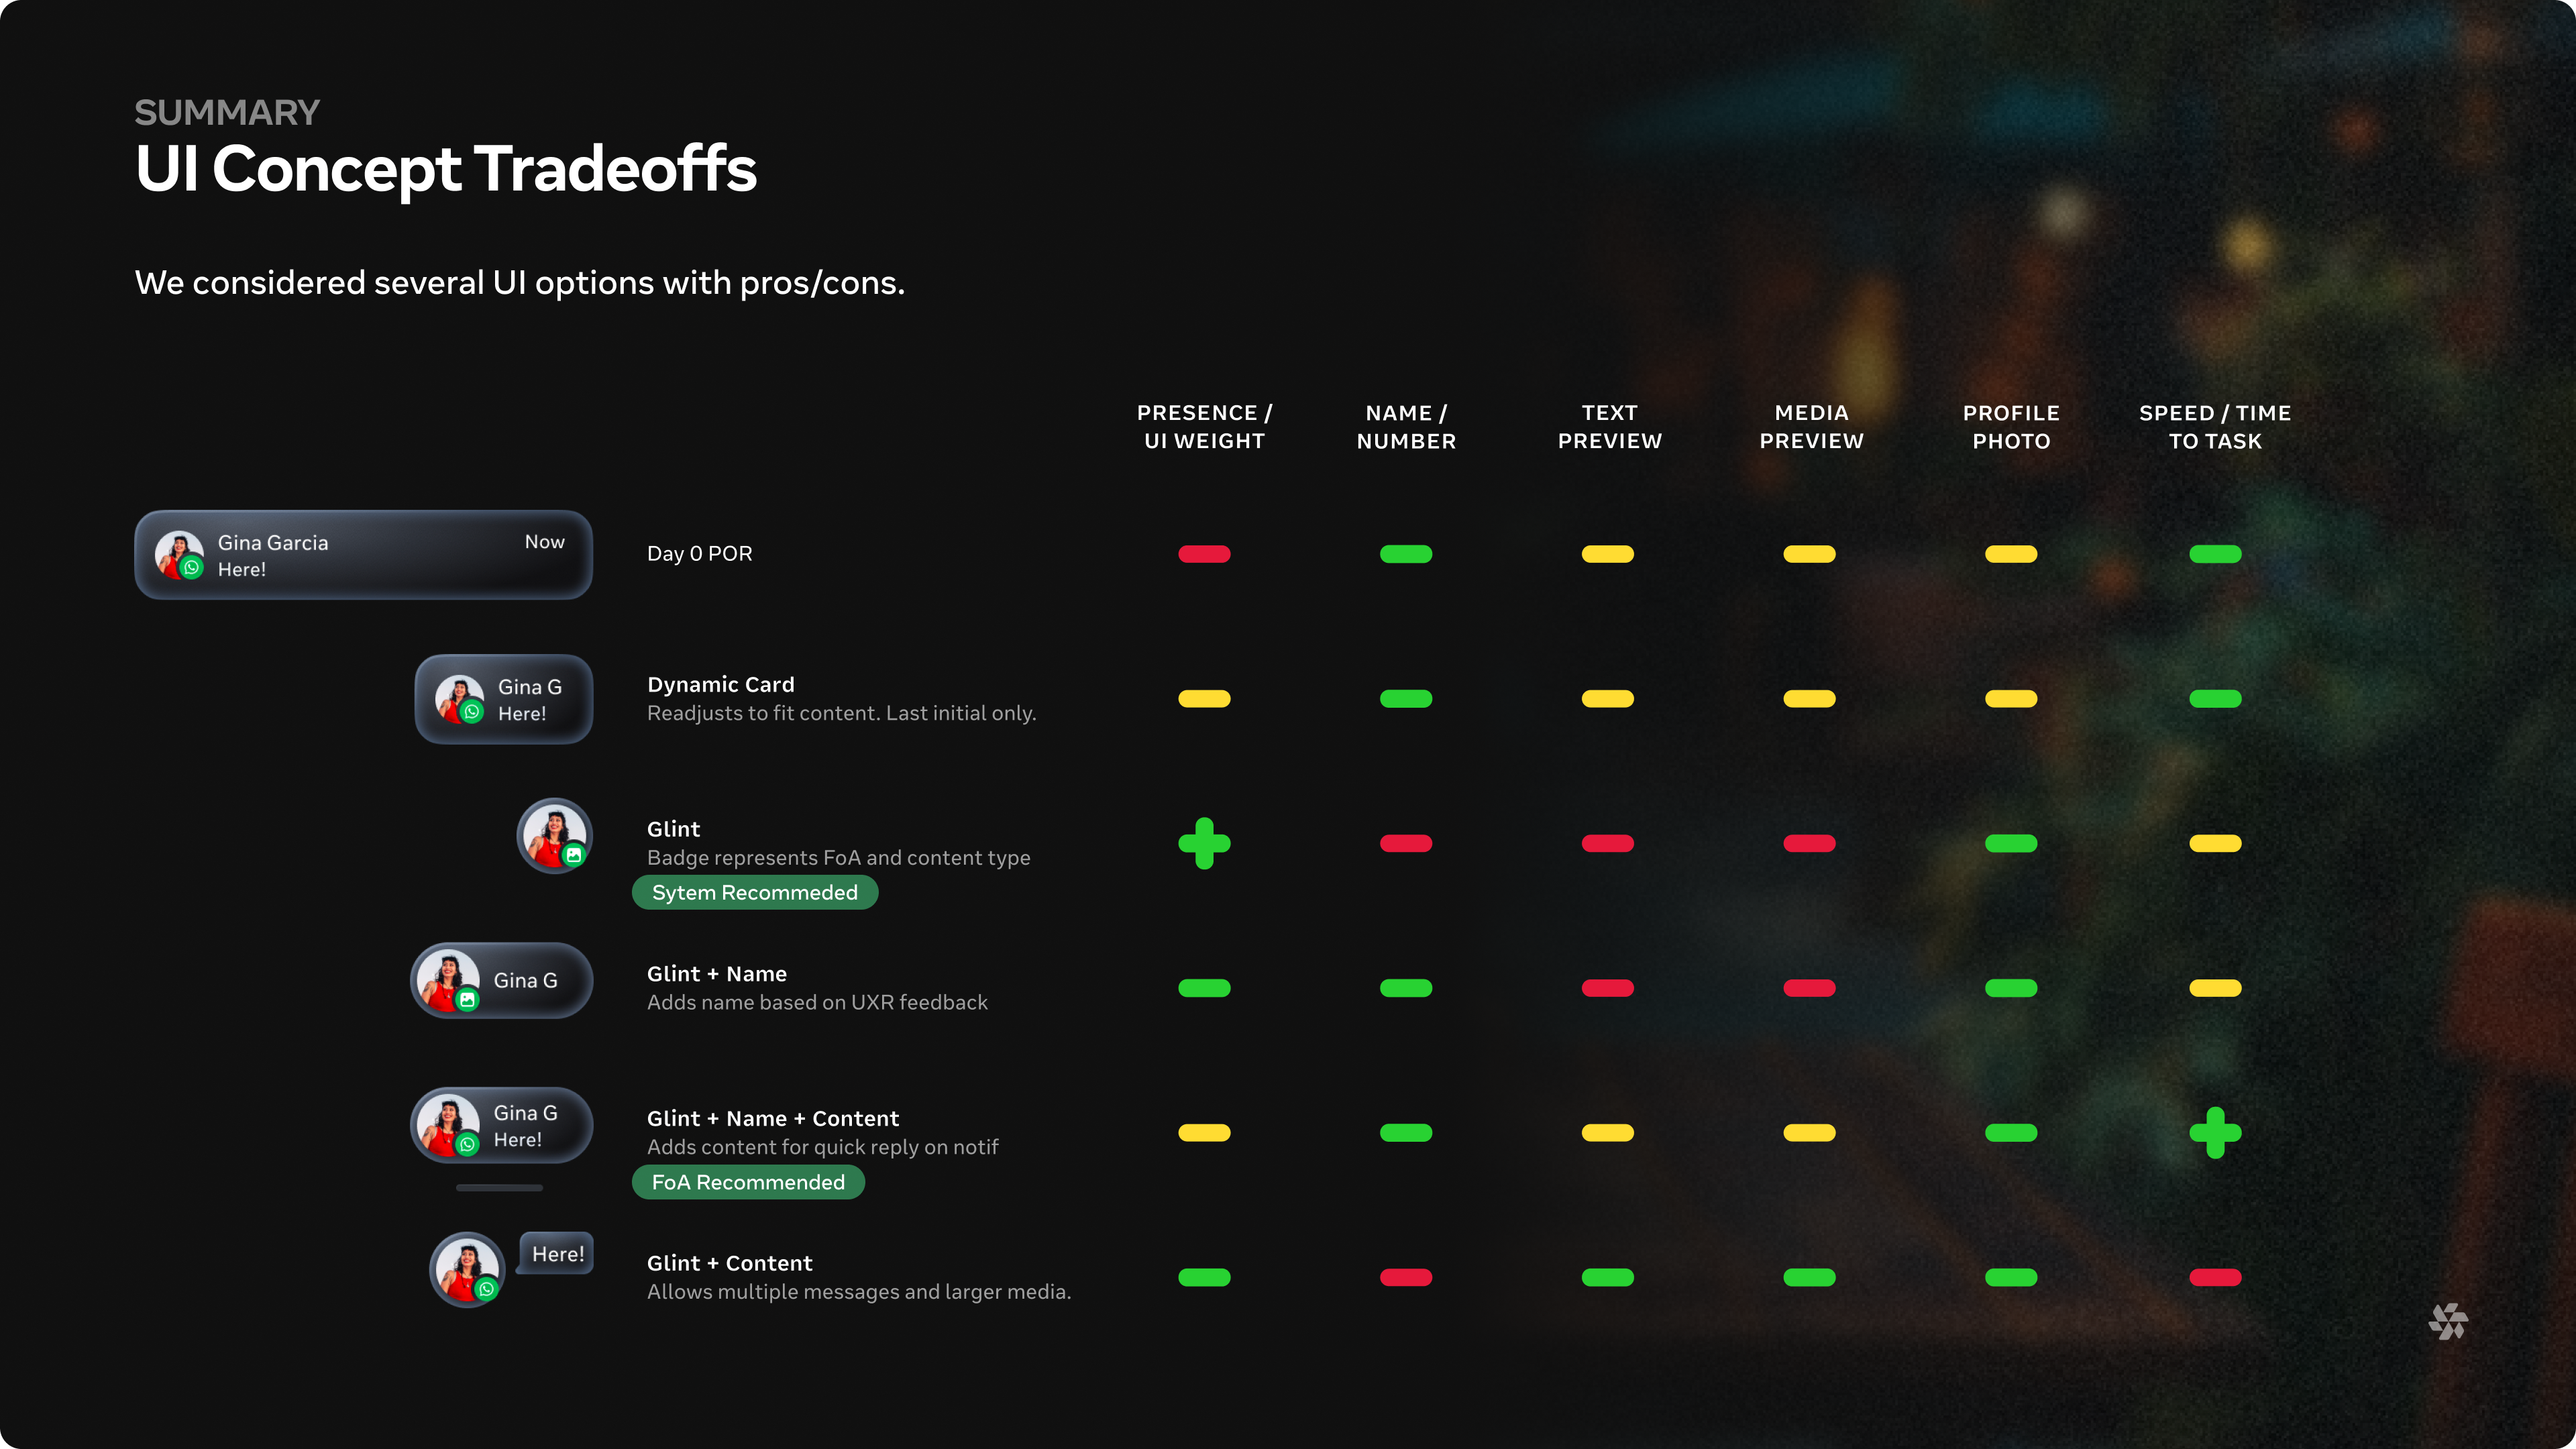Click green indicator for Day 0 POR Name / Number
The image size is (2576, 1449).
pos(1406,554)
